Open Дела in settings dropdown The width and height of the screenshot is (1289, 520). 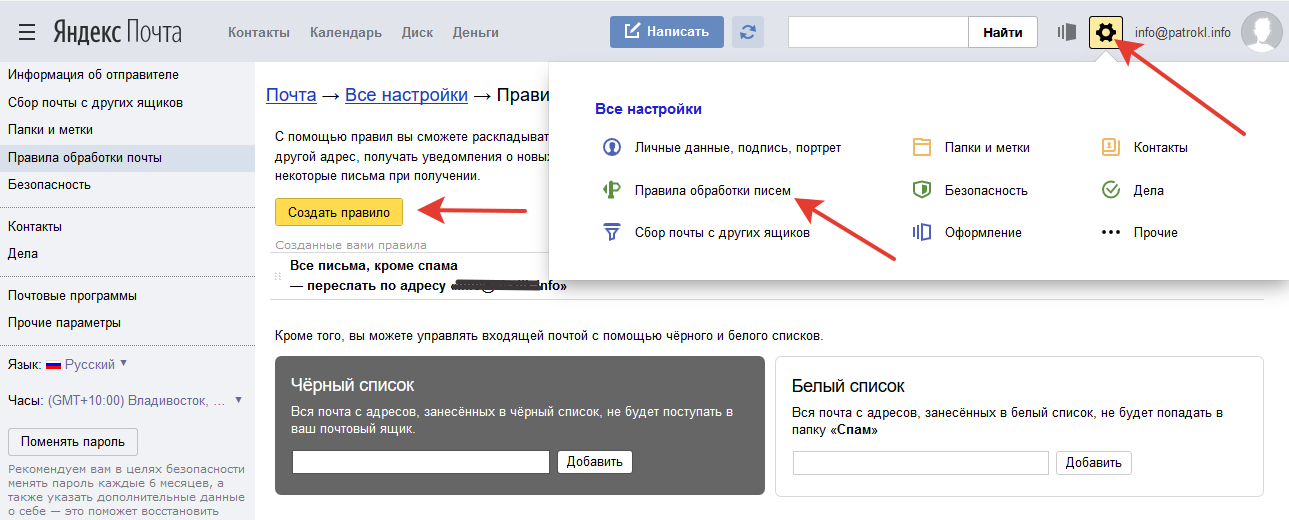click(x=1149, y=190)
